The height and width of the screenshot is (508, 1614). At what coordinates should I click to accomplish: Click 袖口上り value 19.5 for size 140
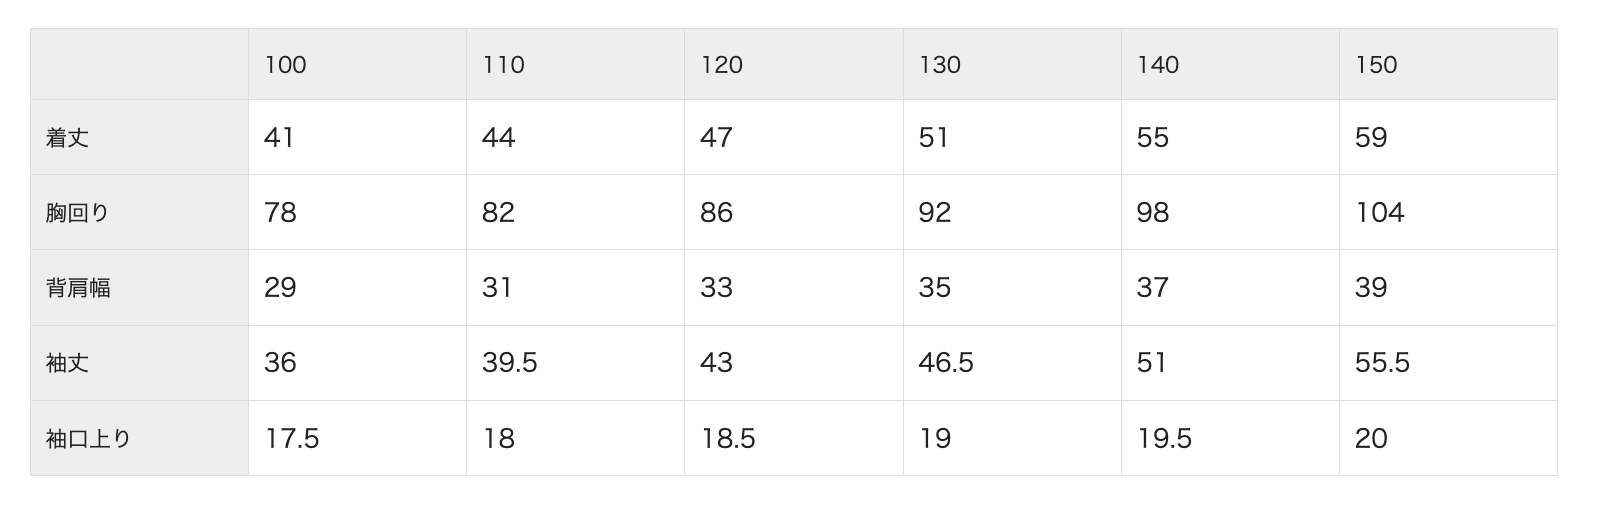[1164, 438]
